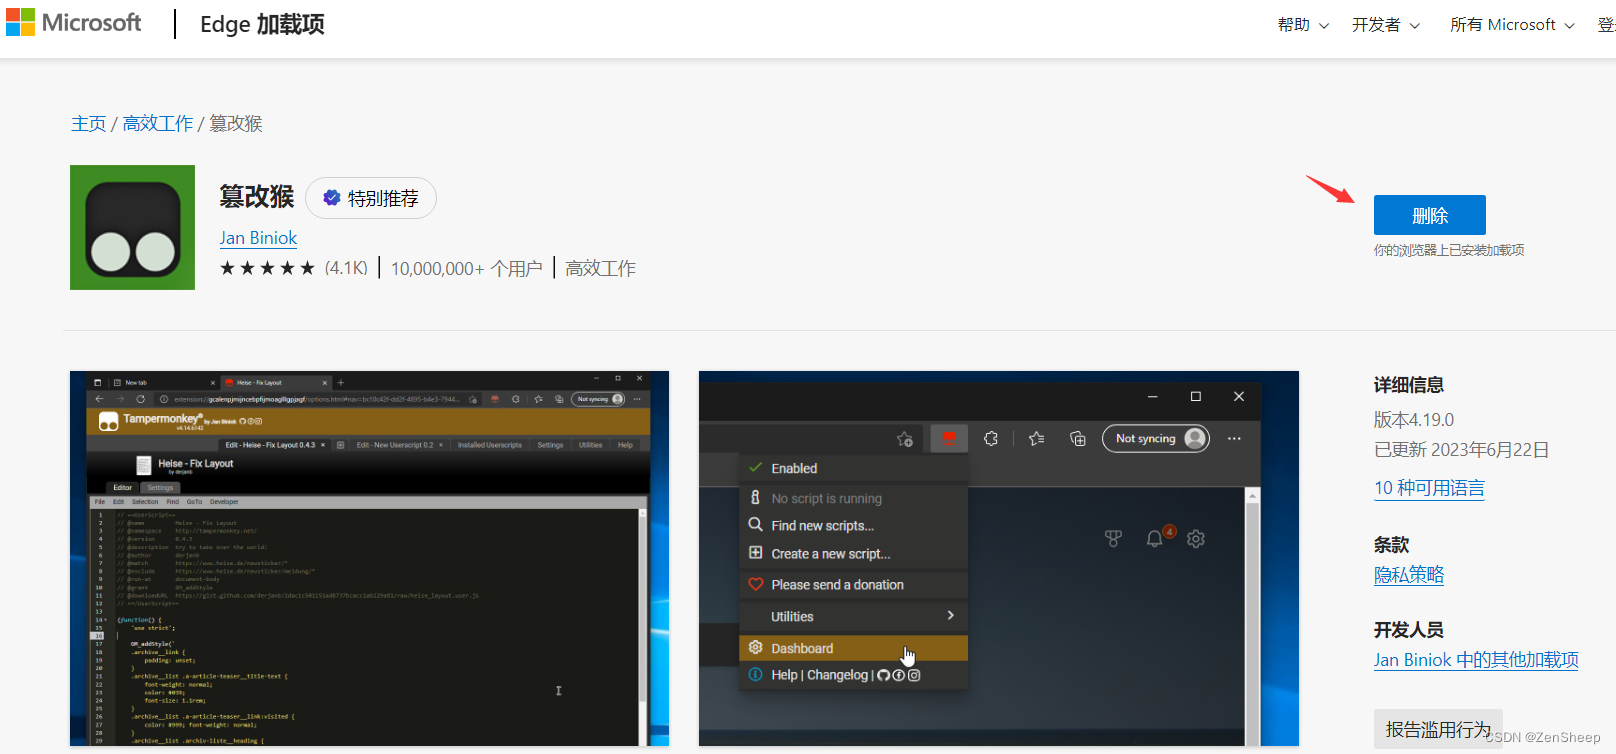Click Extensions puzzle icon in second screenshot
This screenshot has width=1616, height=754.
click(x=991, y=438)
